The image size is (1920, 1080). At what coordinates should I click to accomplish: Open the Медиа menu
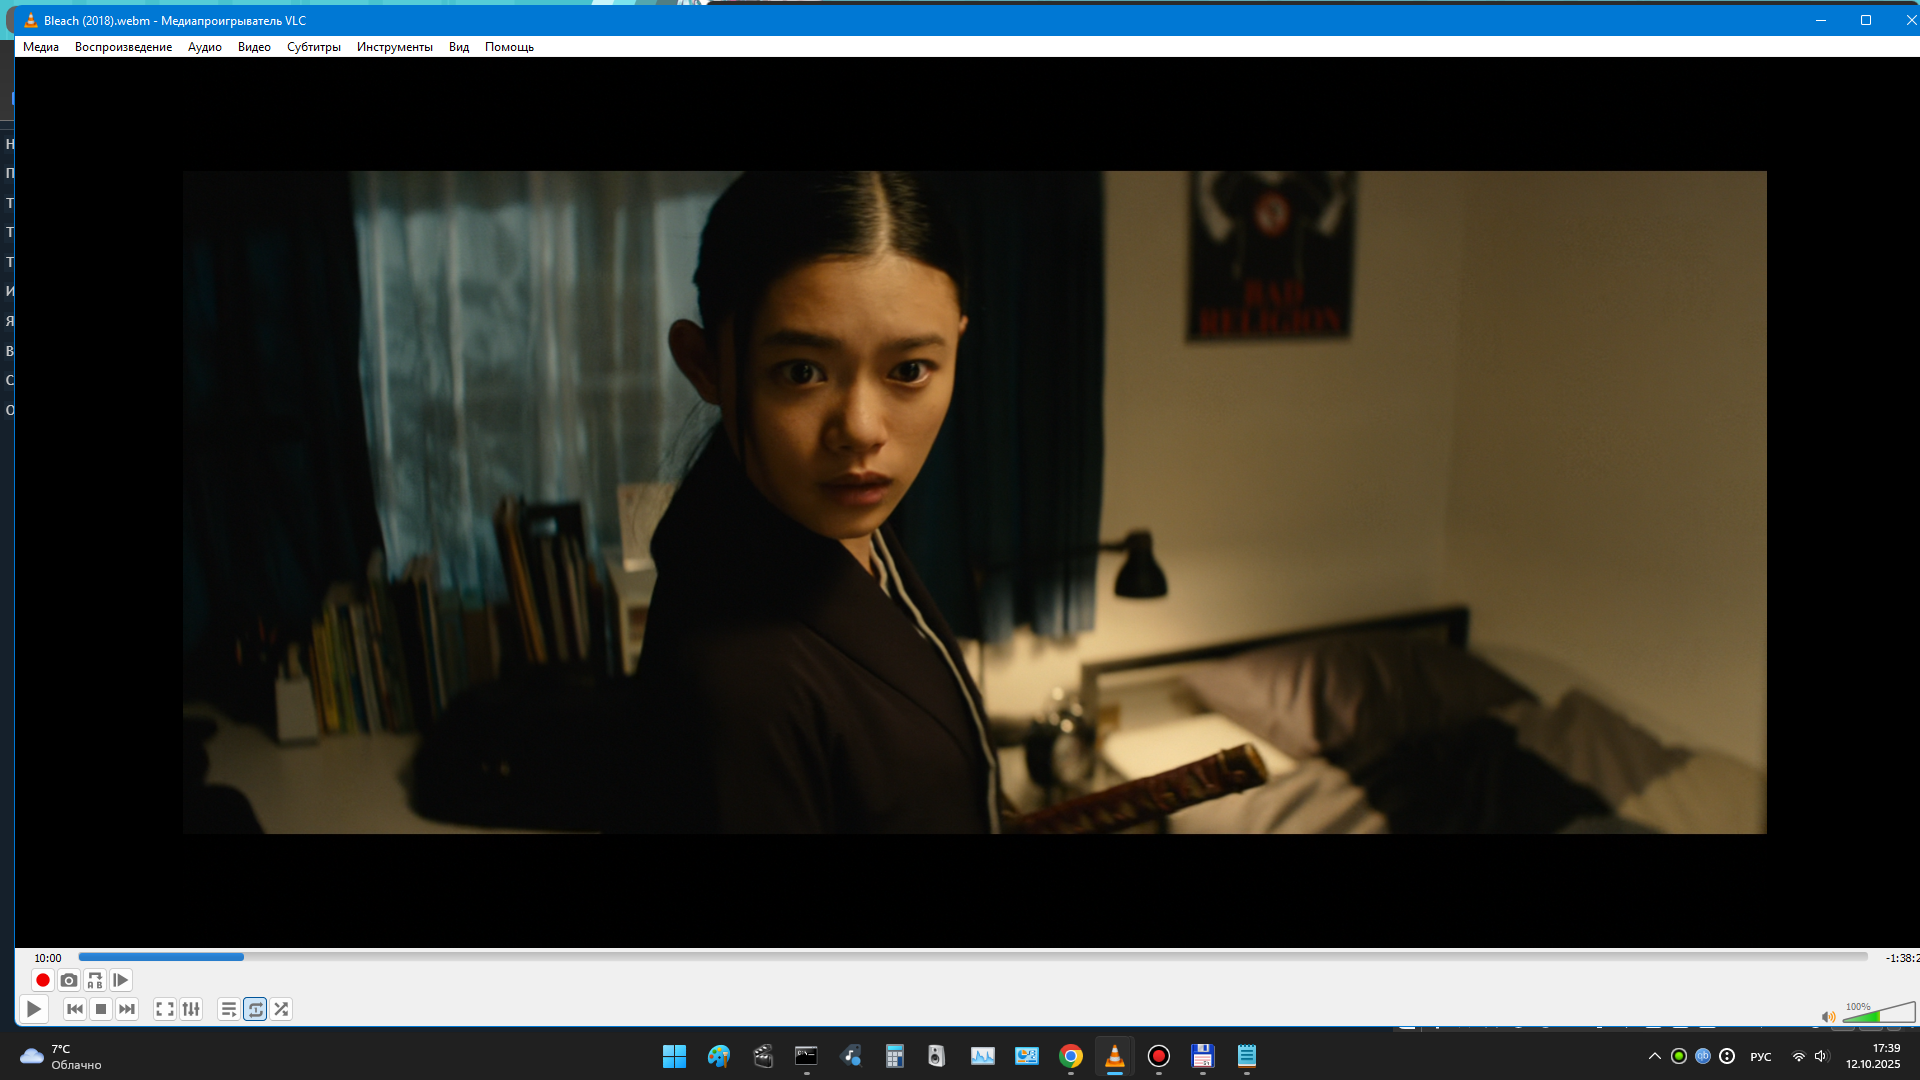(41, 47)
